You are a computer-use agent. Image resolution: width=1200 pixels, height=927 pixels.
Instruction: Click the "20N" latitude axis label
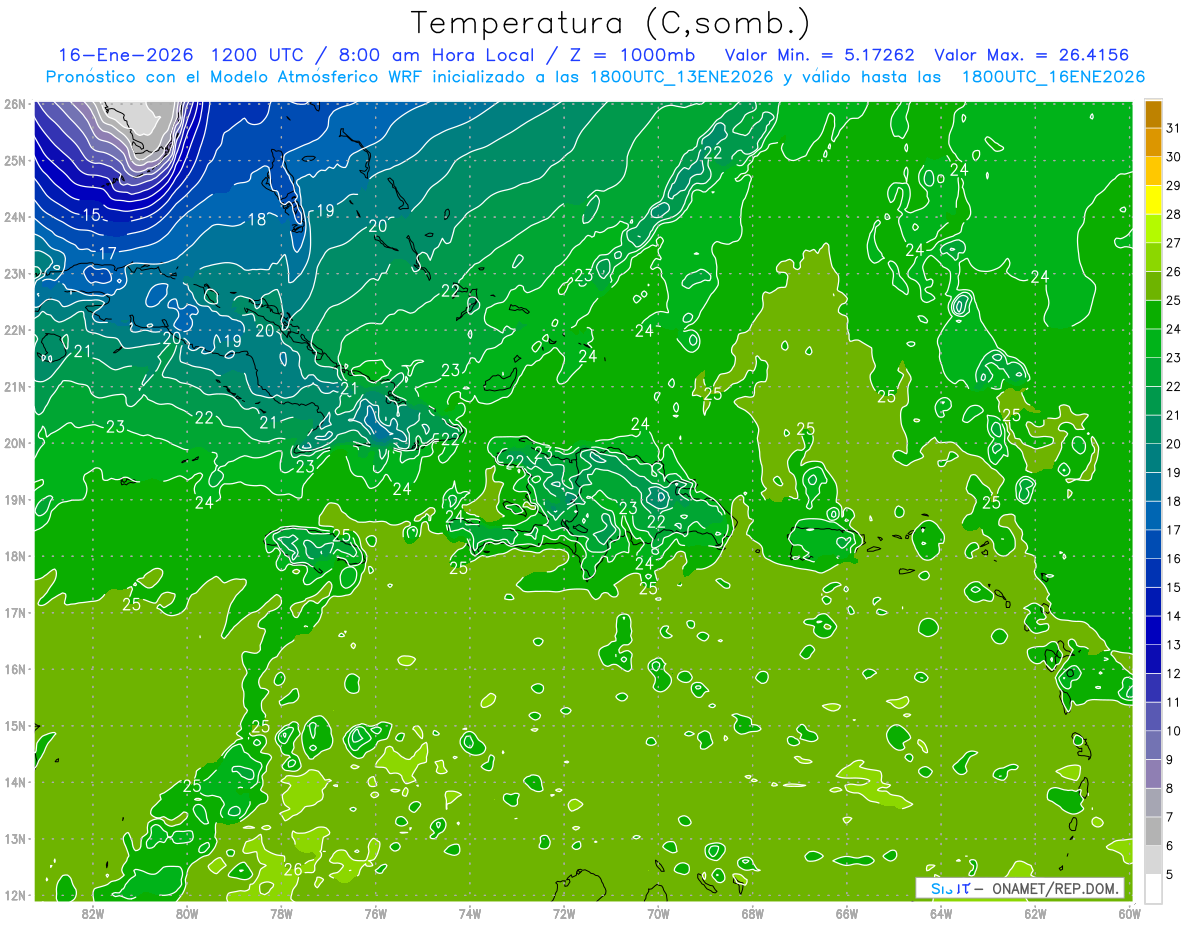(x=15, y=443)
